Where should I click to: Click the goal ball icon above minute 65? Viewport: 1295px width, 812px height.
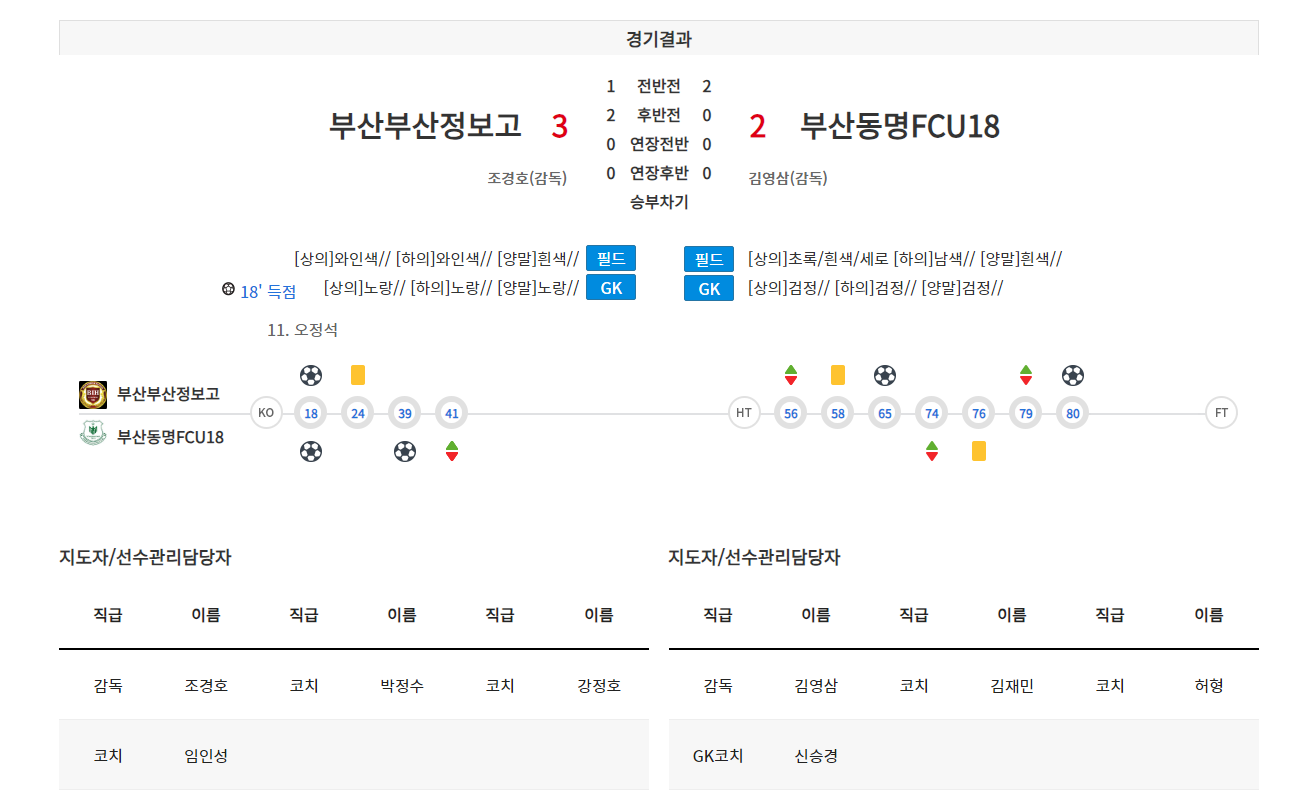tap(885, 375)
